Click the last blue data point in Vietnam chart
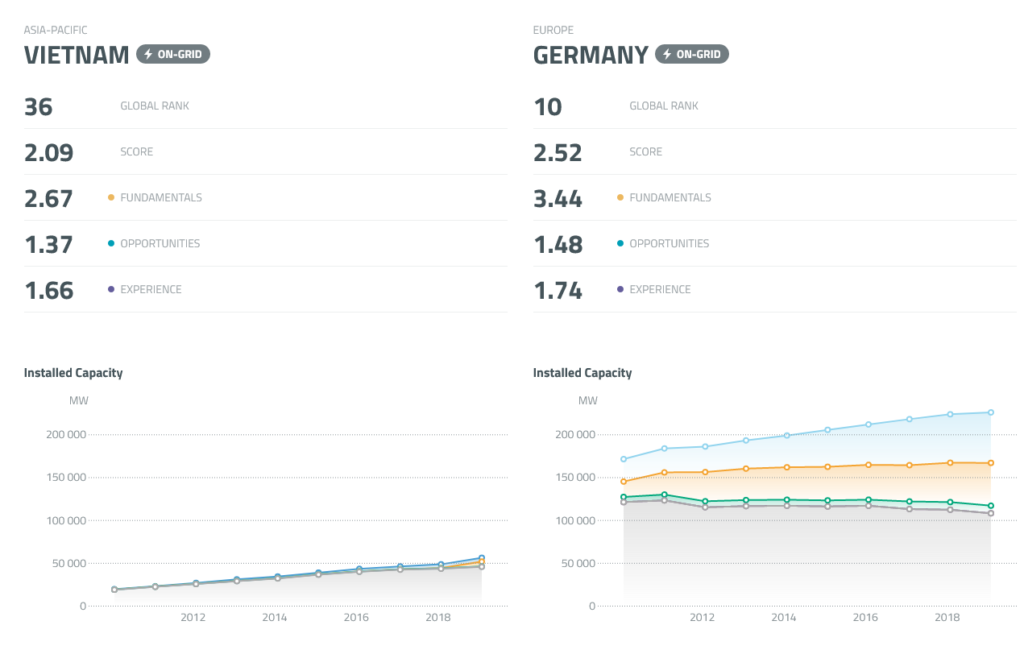This screenshot has height=650, width=1024. pos(482,558)
